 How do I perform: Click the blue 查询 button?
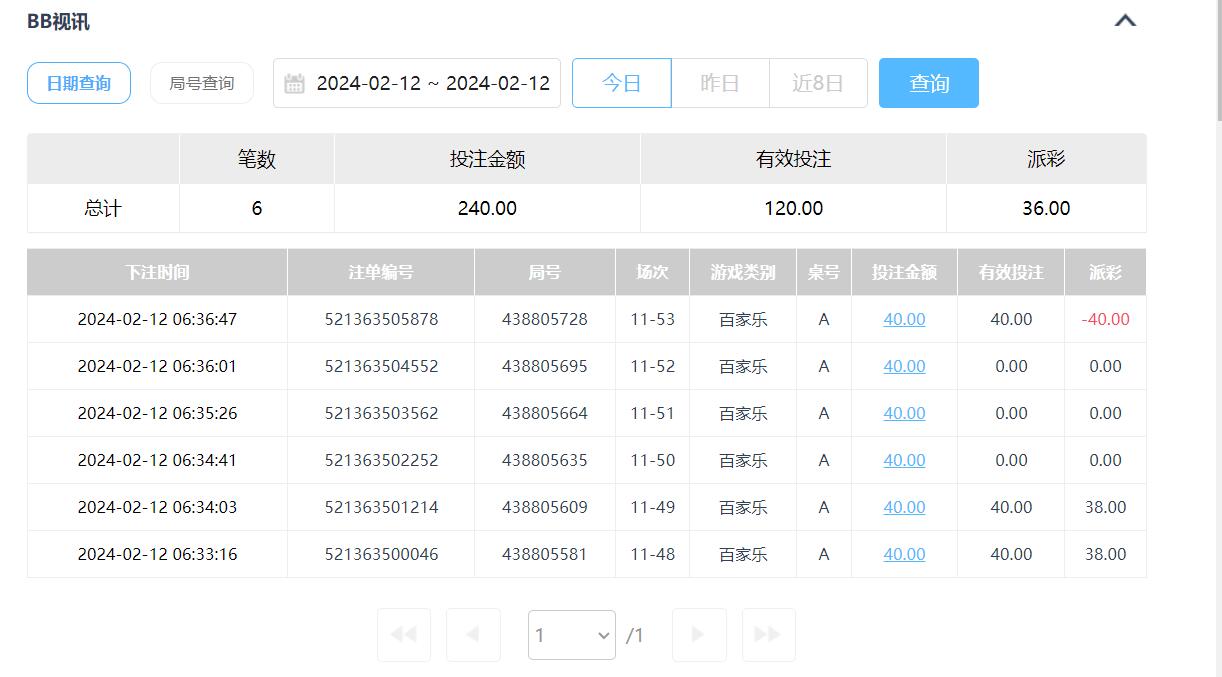[x=928, y=83]
